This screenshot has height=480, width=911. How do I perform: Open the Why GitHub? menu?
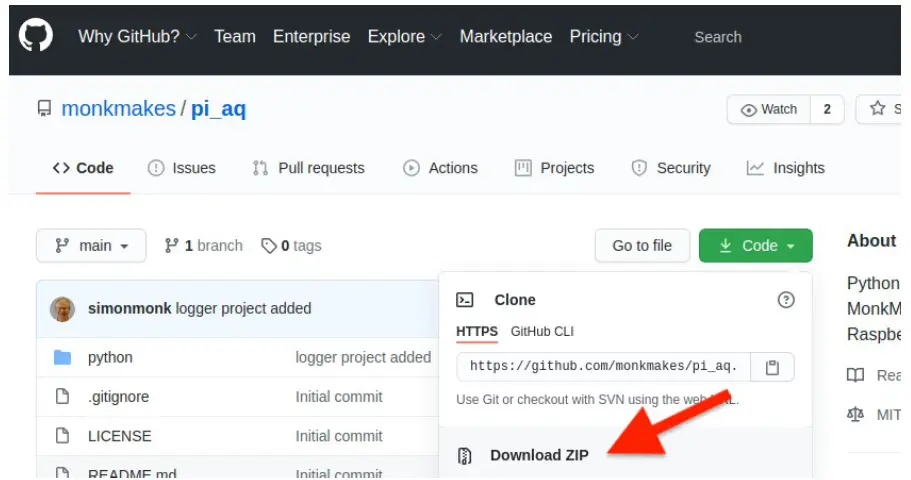click(x=138, y=37)
